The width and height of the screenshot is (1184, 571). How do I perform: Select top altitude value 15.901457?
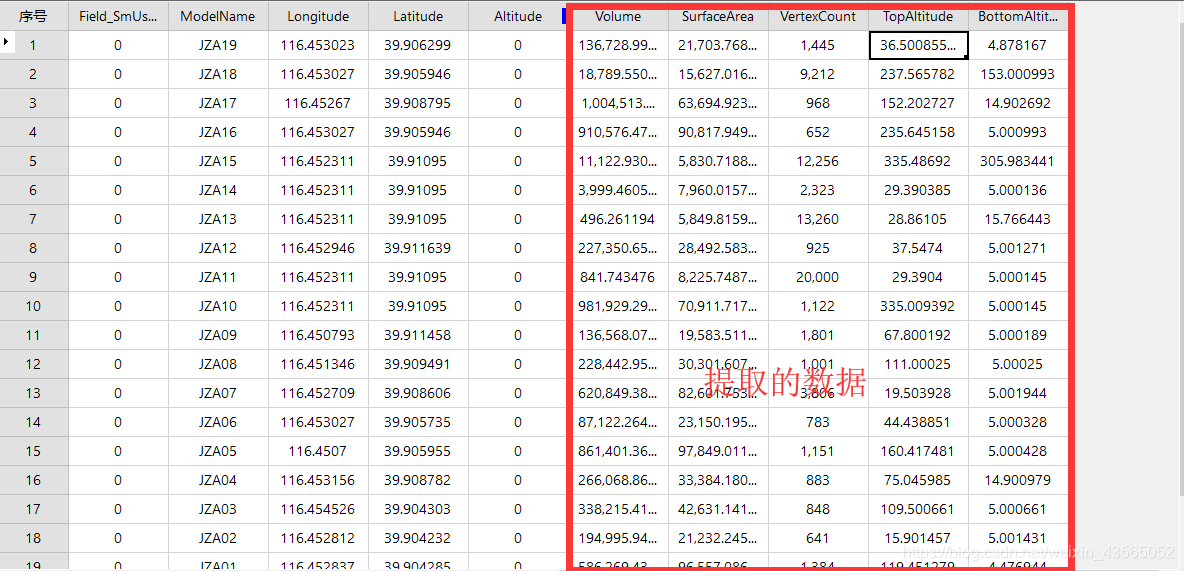[x=917, y=539]
